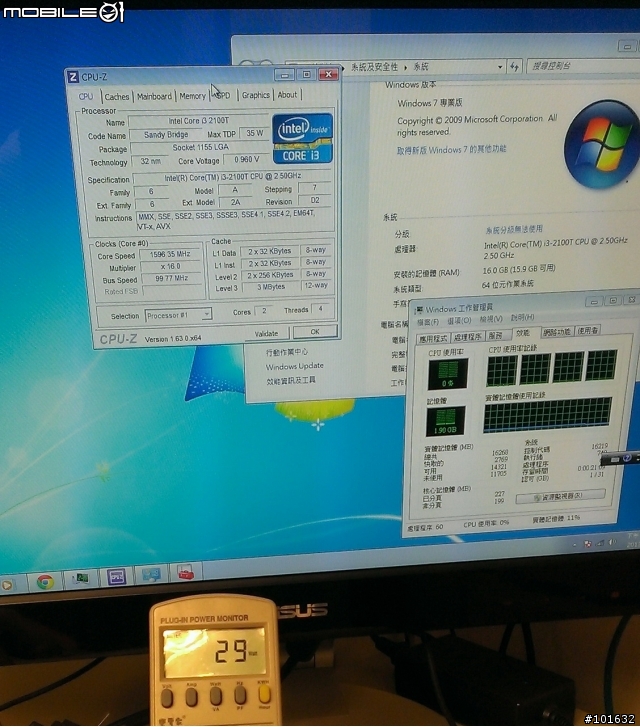Click the Package Socket 1155 LGA field
The height and width of the screenshot is (727, 640).
coord(200,147)
